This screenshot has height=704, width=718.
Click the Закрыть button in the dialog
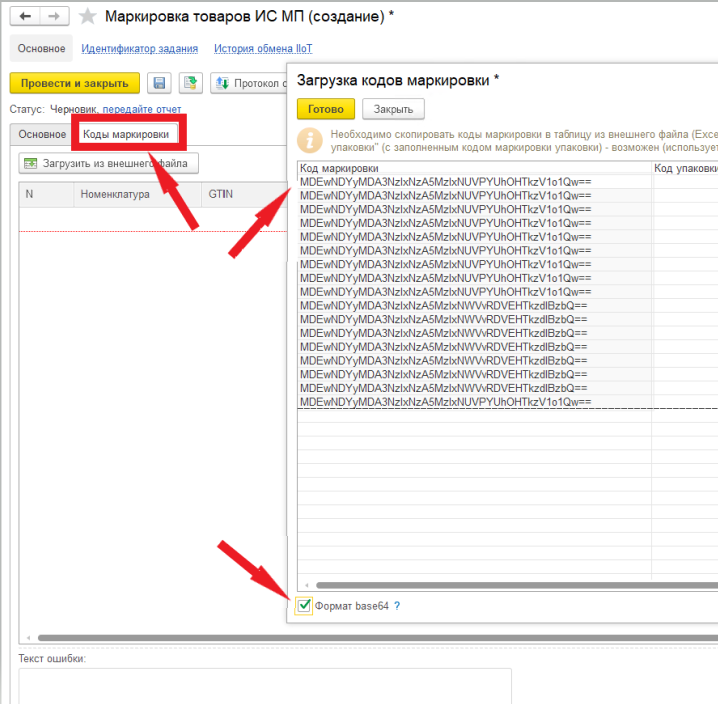click(393, 109)
